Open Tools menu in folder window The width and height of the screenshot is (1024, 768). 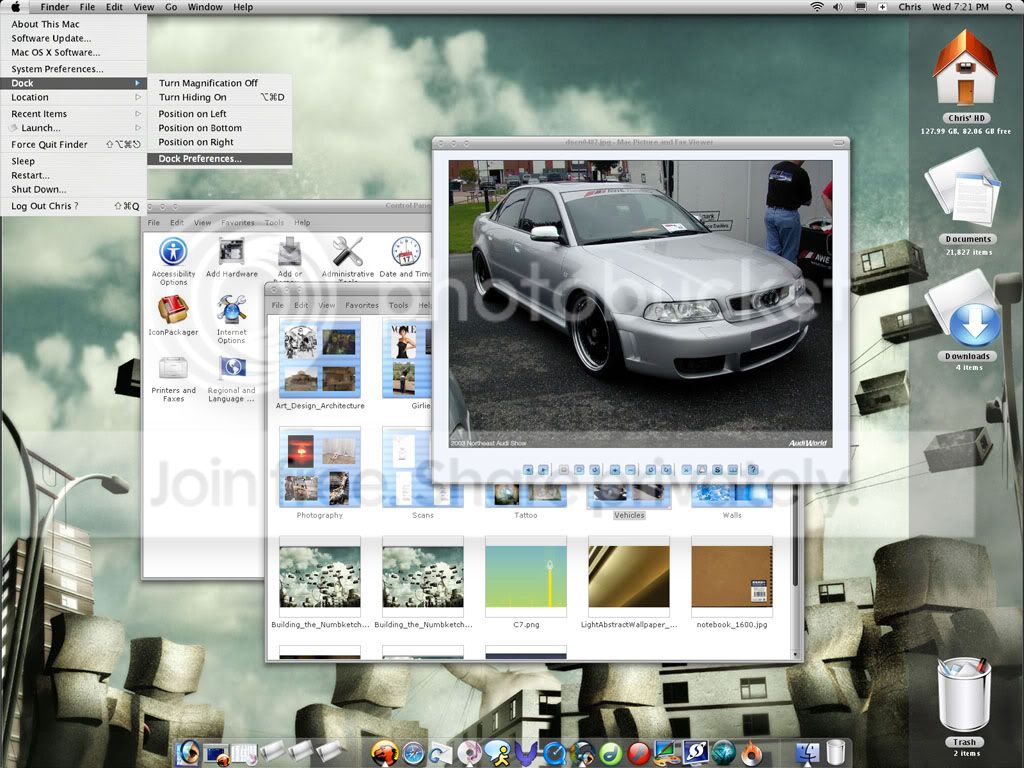tap(398, 305)
